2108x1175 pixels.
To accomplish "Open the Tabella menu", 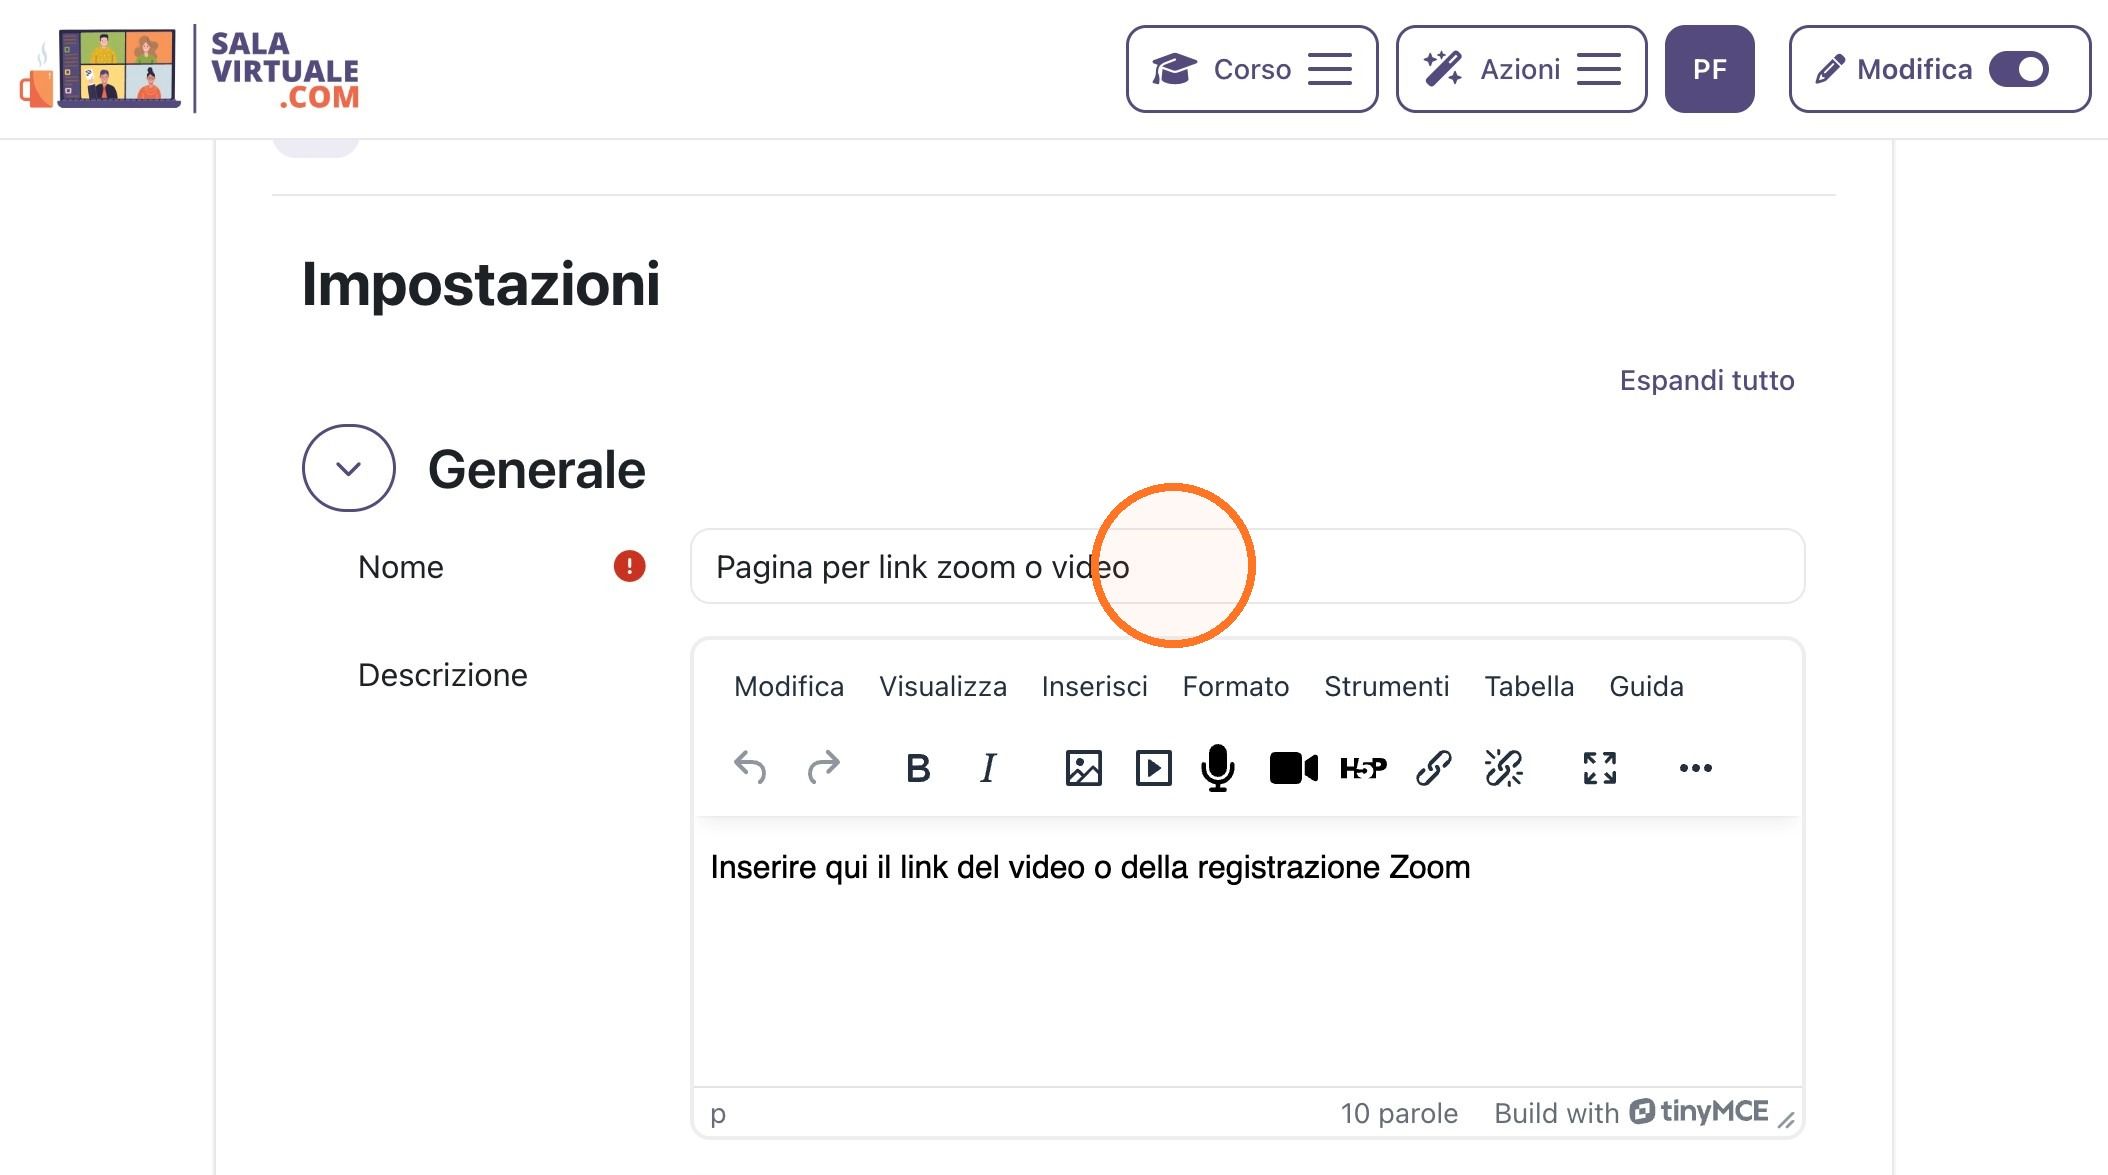I will coord(1529,686).
